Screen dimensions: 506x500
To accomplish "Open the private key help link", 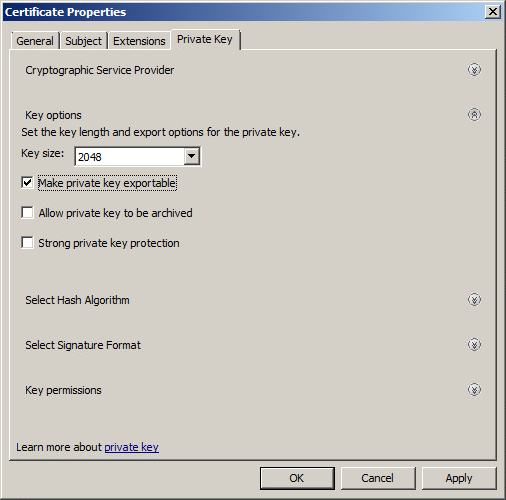I will pyautogui.click(x=131, y=447).
